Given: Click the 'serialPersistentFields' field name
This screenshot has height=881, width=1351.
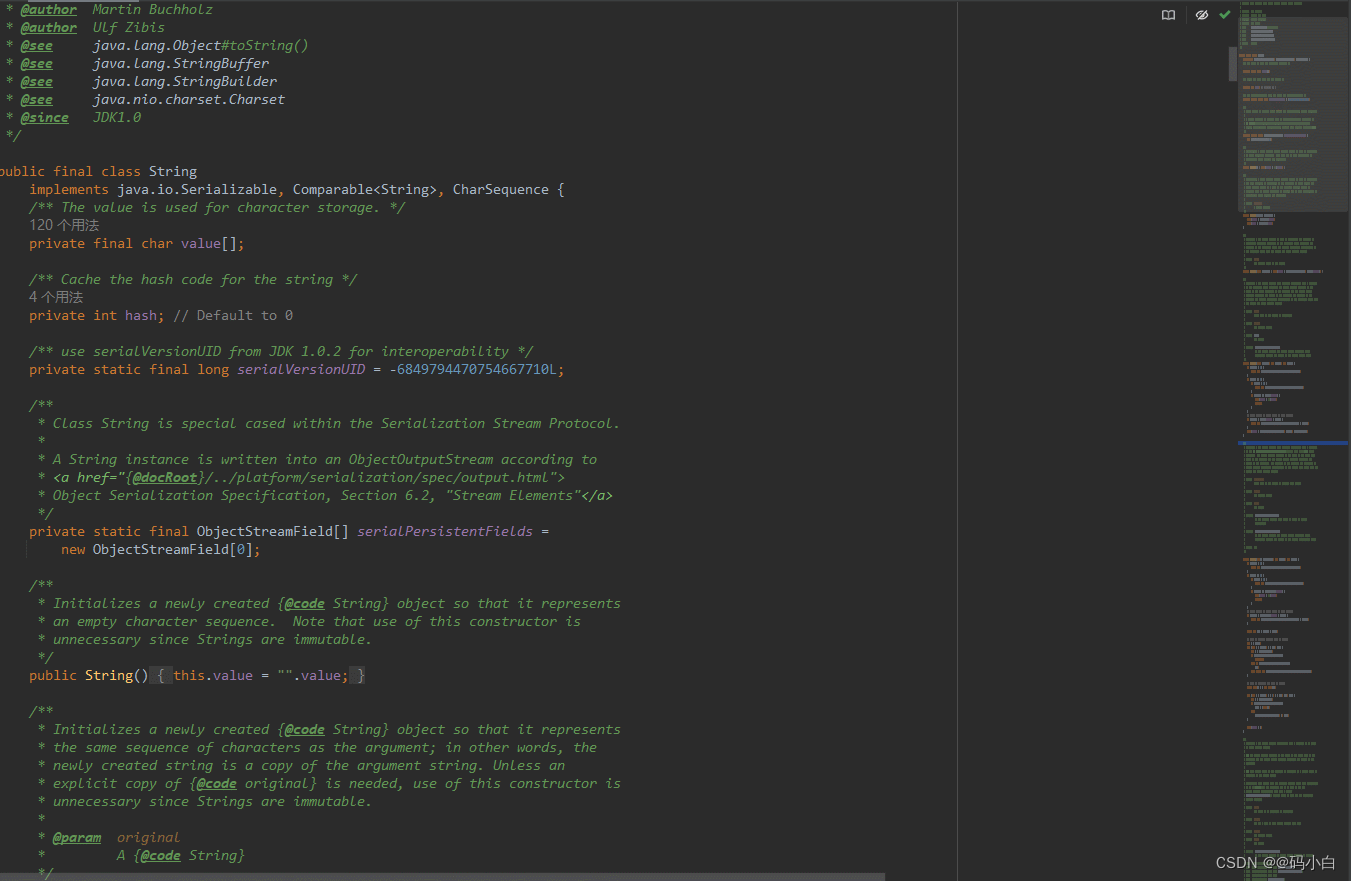Looking at the screenshot, I should 445,531.
